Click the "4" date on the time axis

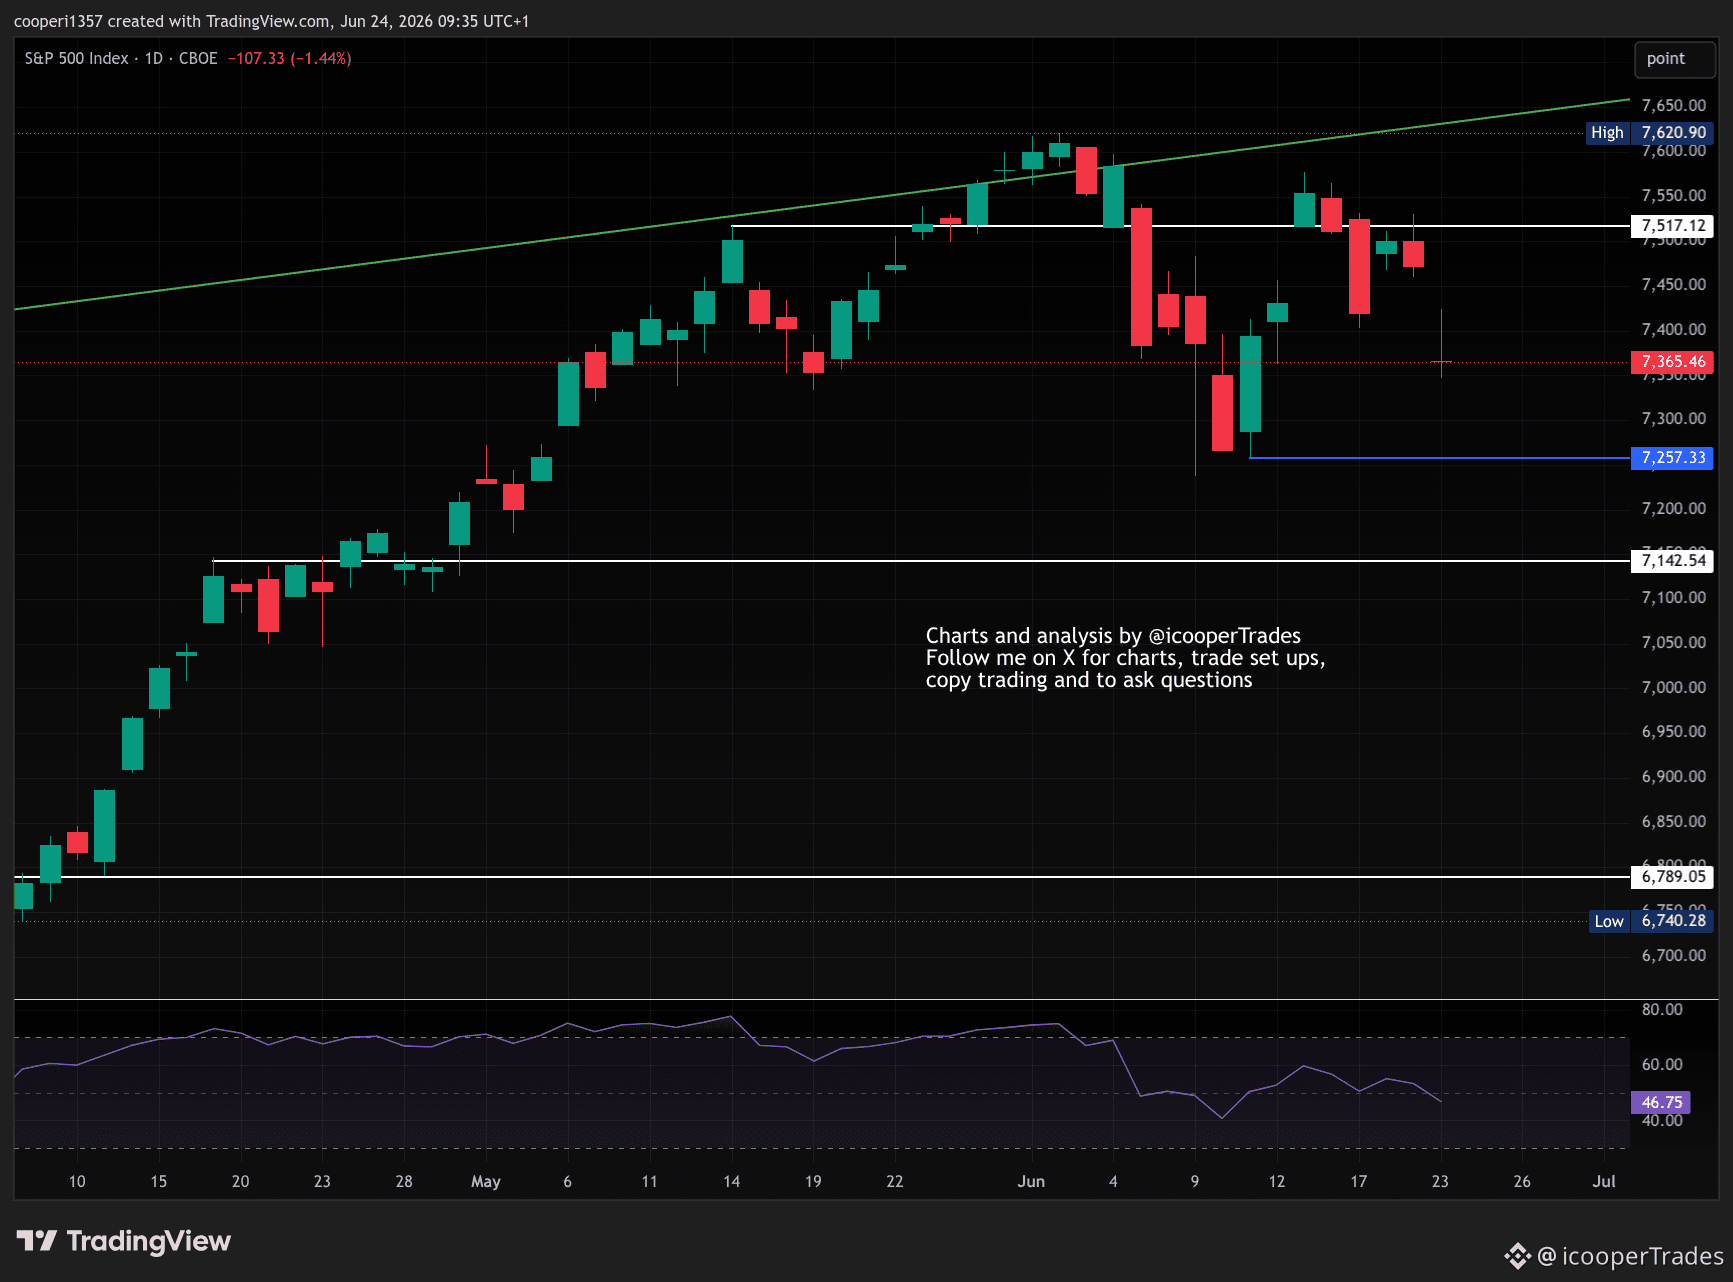click(1113, 1181)
